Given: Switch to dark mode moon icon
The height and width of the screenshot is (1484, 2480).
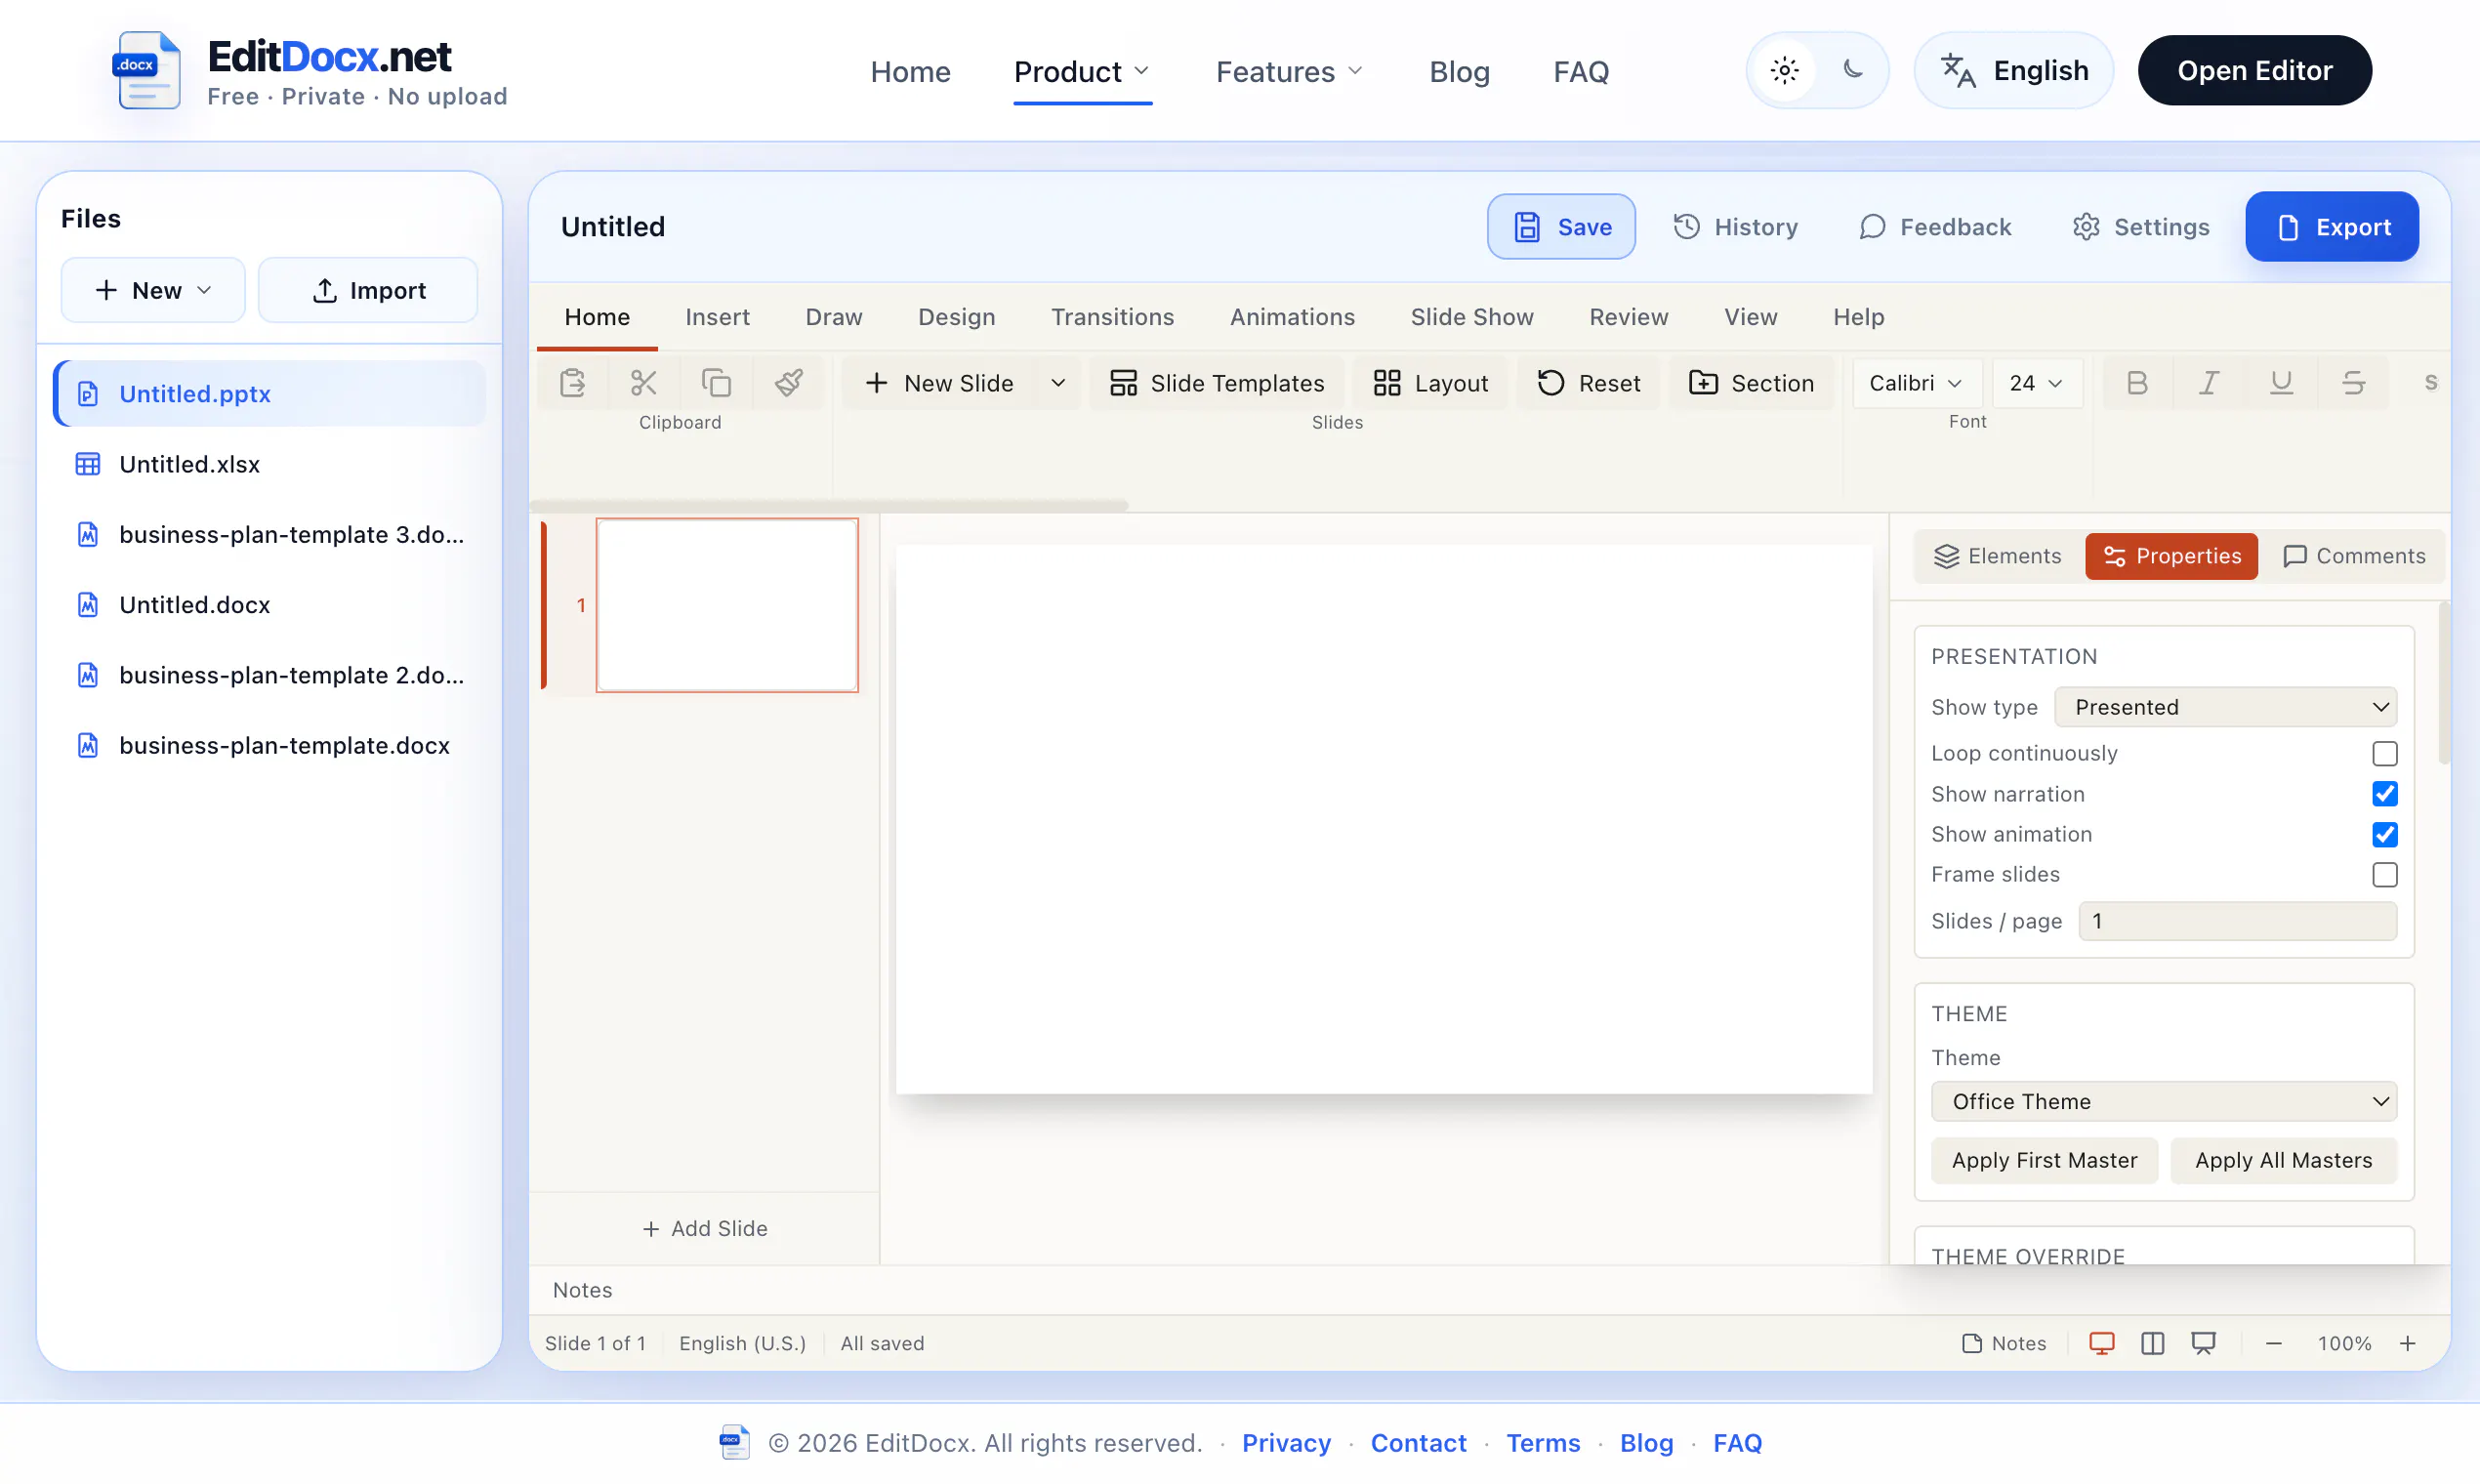Looking at the screenshot, I should tap(1852, 70).
